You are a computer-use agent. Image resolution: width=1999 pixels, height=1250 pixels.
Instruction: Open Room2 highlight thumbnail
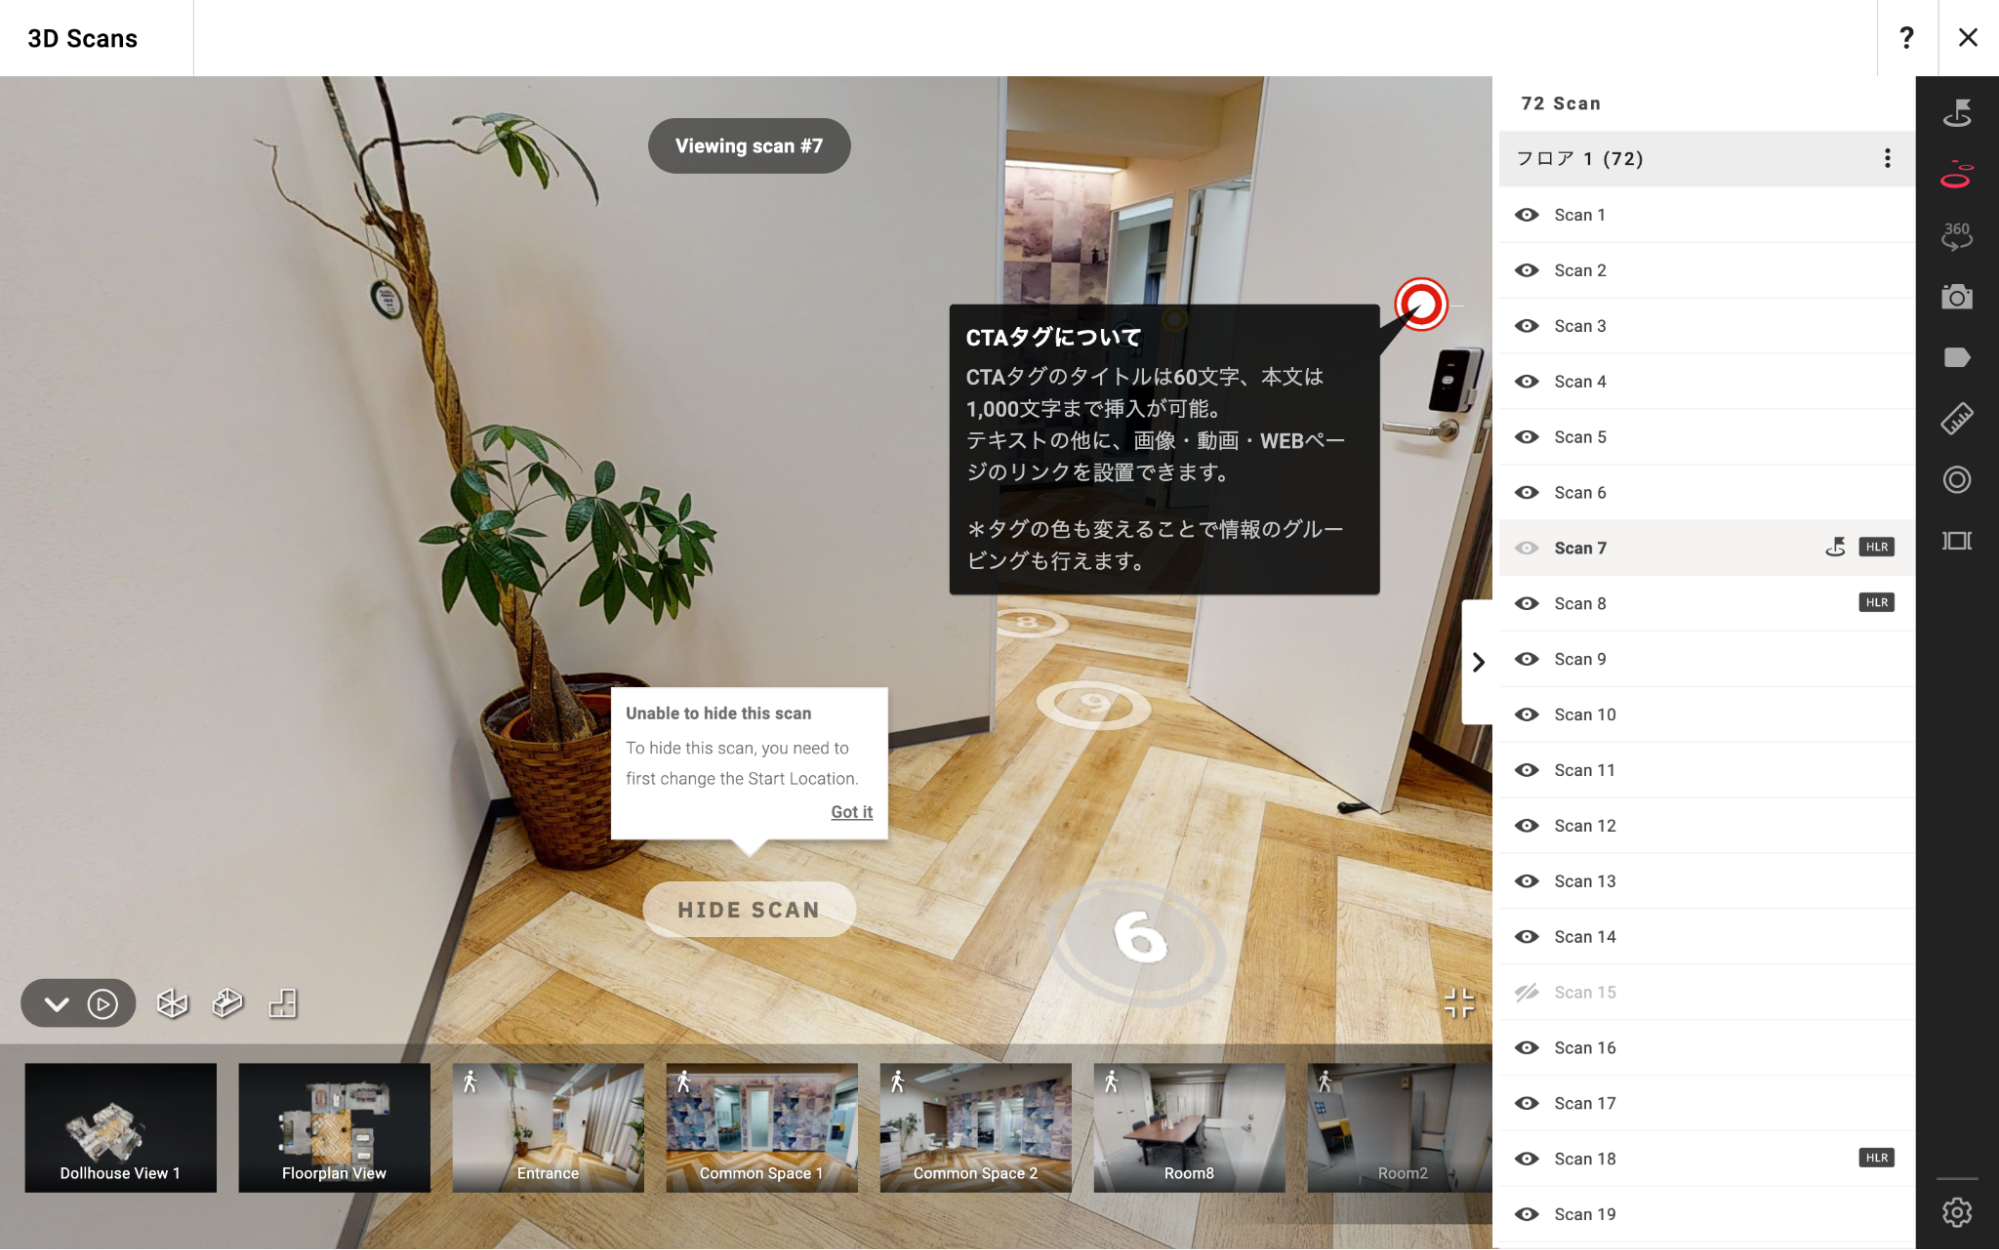[x=1400, y=1127]
